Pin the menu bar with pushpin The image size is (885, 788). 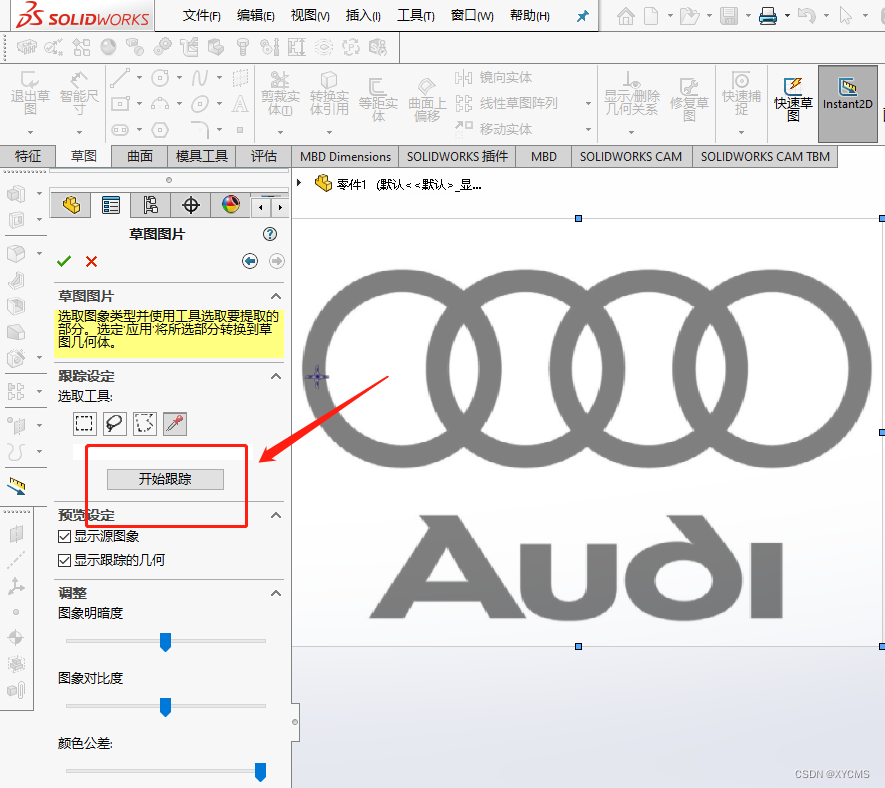pyautogui.click(x=582, y=16)
